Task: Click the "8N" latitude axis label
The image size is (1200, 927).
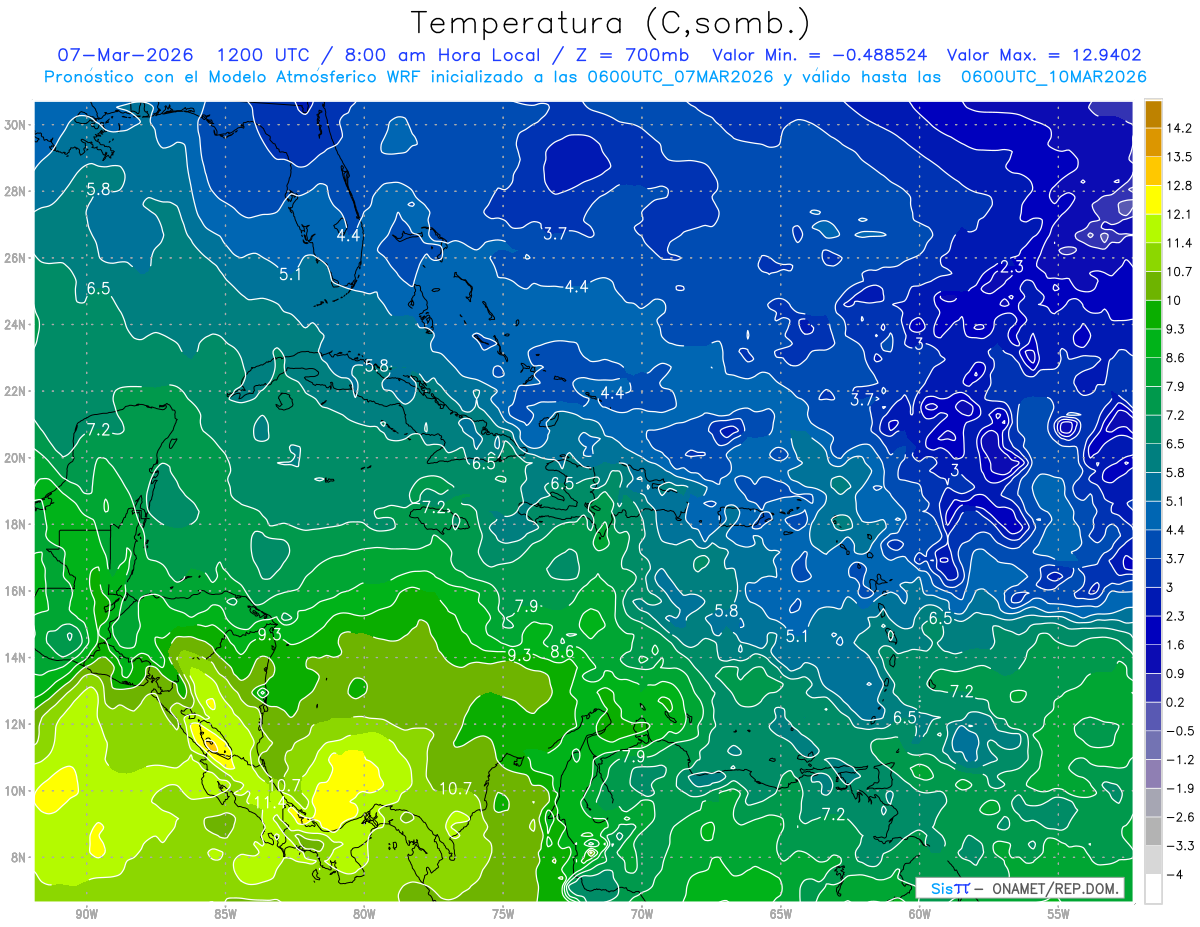Action: [x=18, y=858]
